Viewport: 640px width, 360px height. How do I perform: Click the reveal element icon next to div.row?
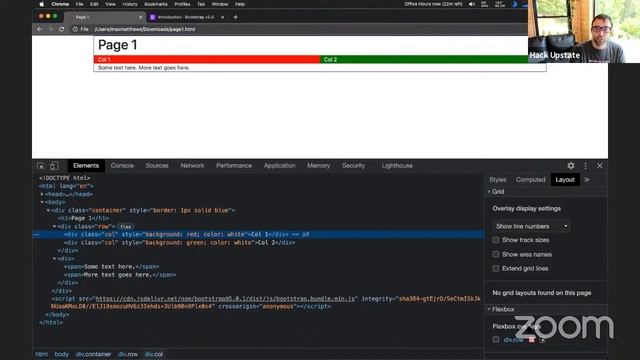click(542, 340)
